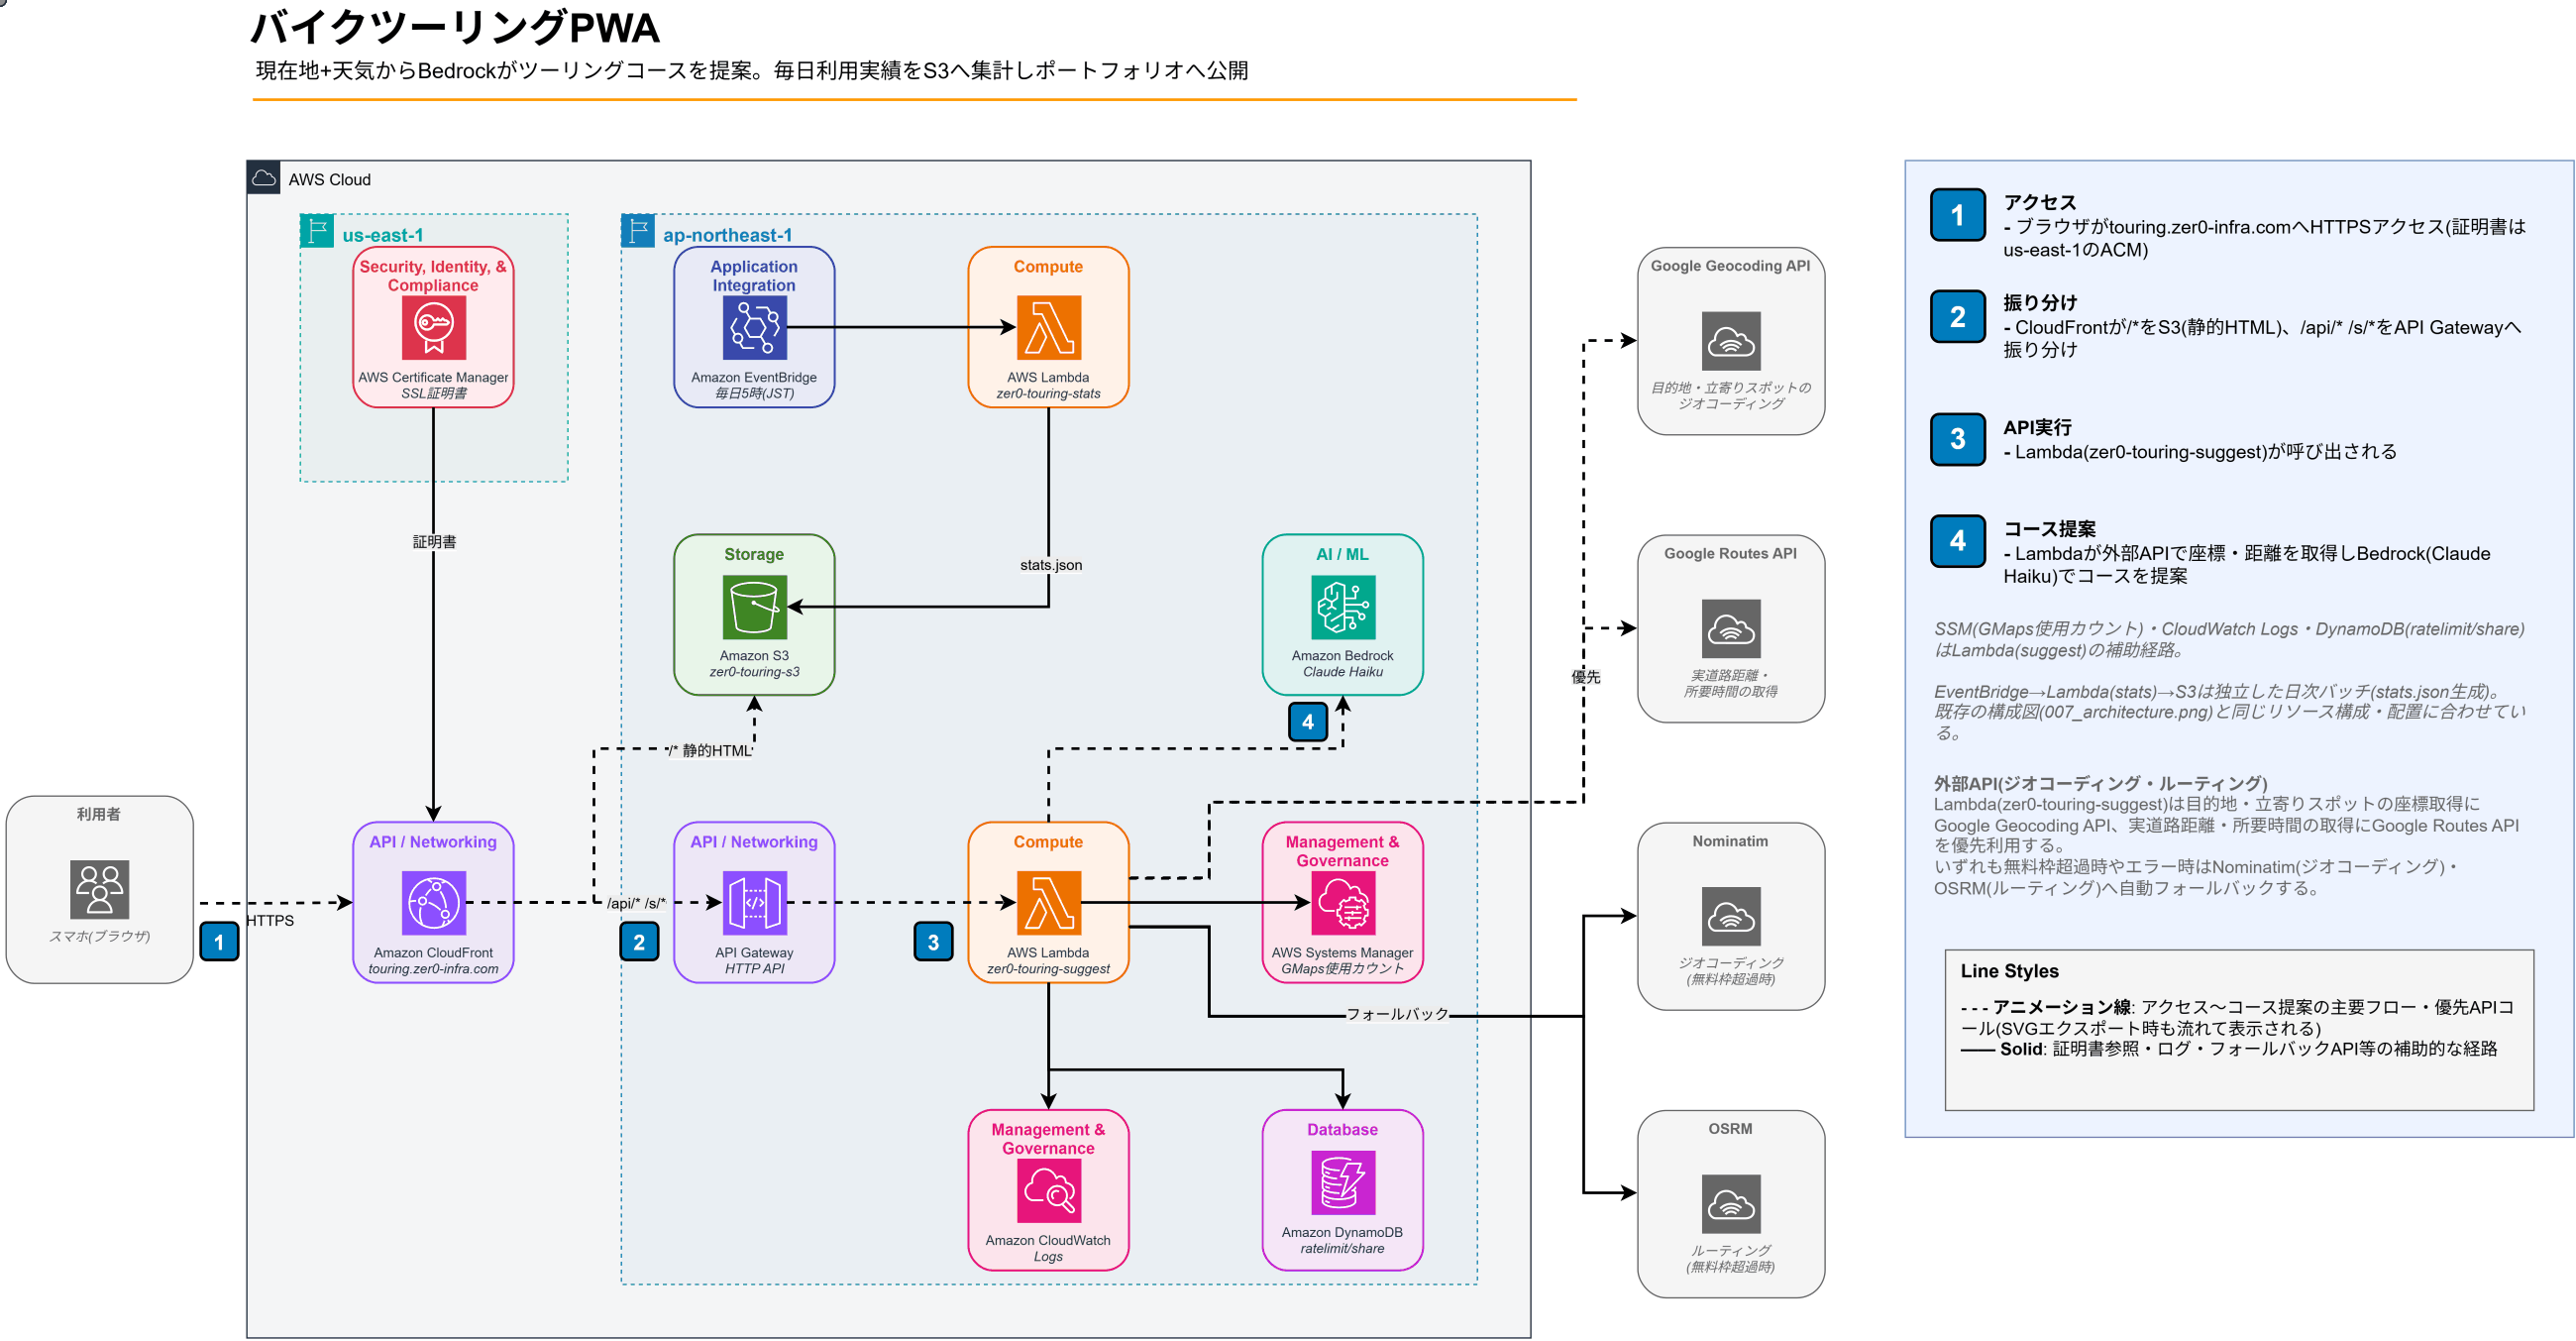Click the "zer0-touring-s3" bucket caption
The height and width of the screenshot is (1341, 2576).
(754, 672)
